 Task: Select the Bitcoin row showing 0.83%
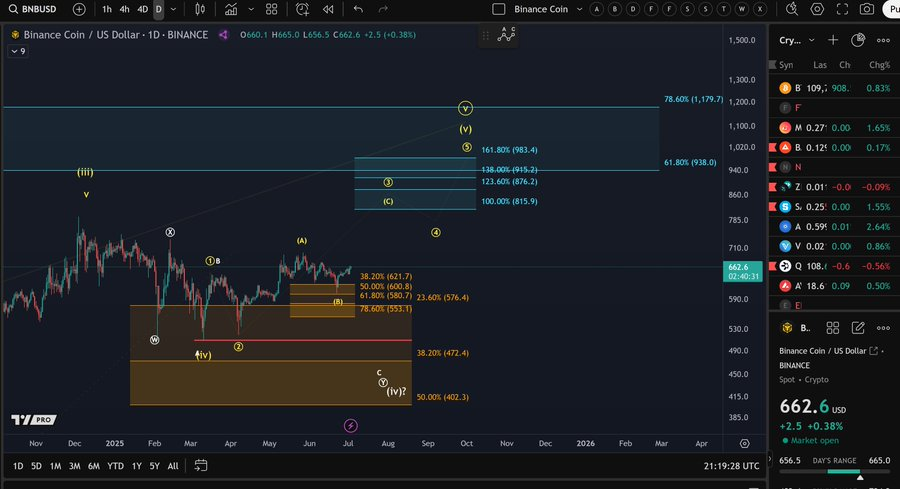pyautogui.click(x=835, y=88)
